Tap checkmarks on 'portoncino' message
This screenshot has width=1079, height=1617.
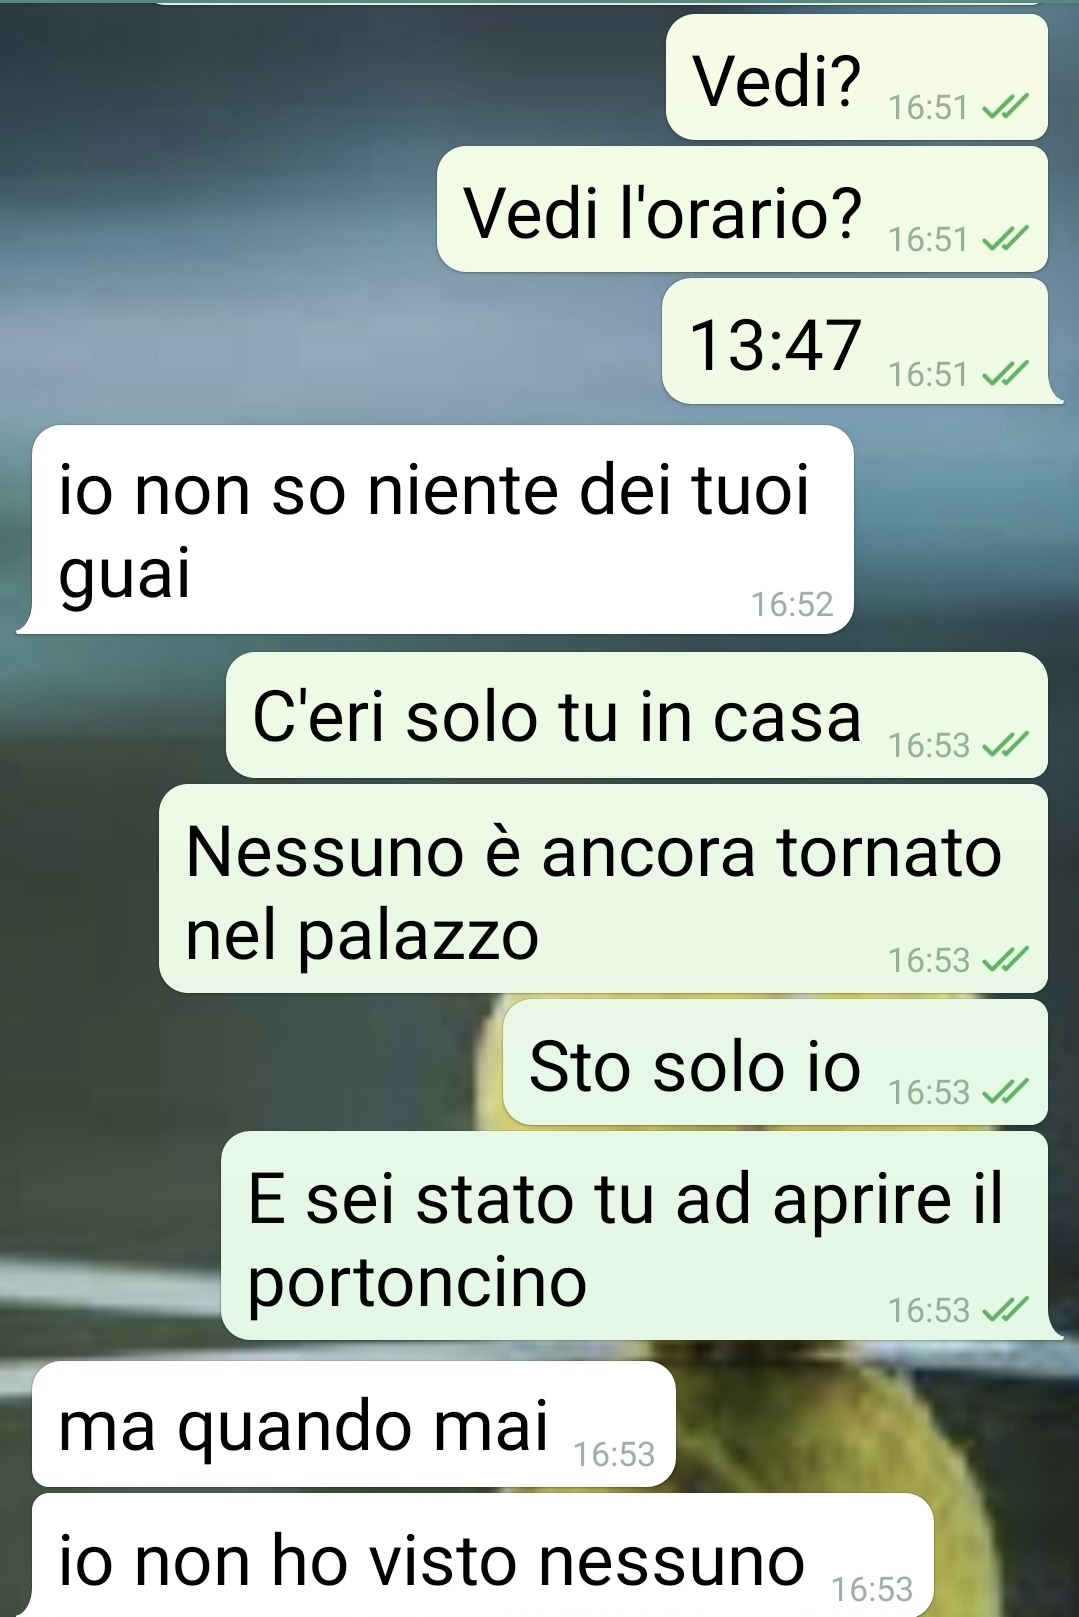coord(1005,1309)
